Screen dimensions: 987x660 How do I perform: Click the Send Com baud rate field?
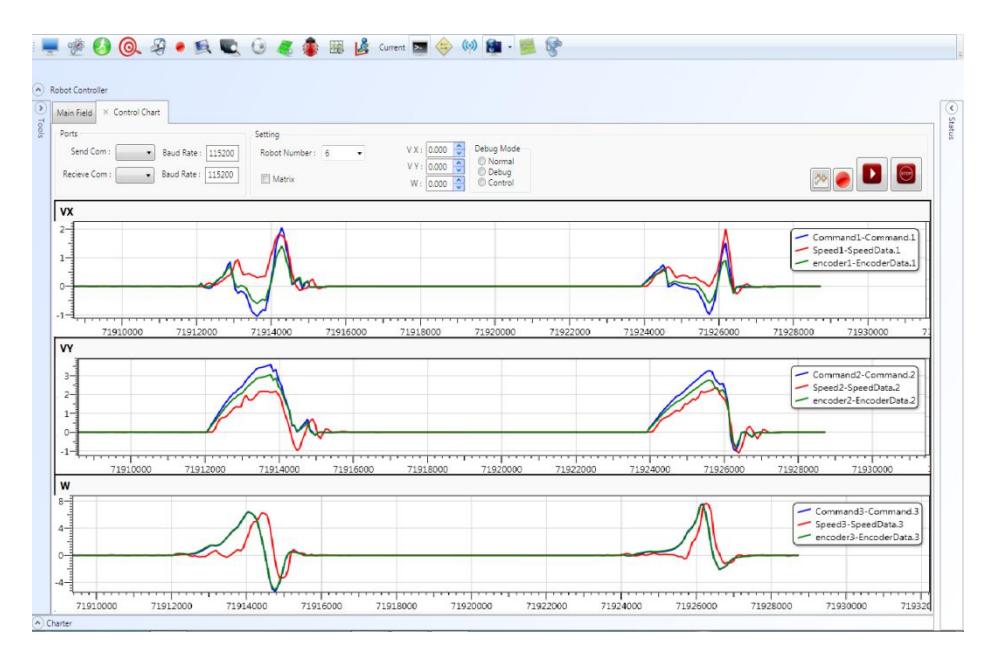[x=222, y=153]
